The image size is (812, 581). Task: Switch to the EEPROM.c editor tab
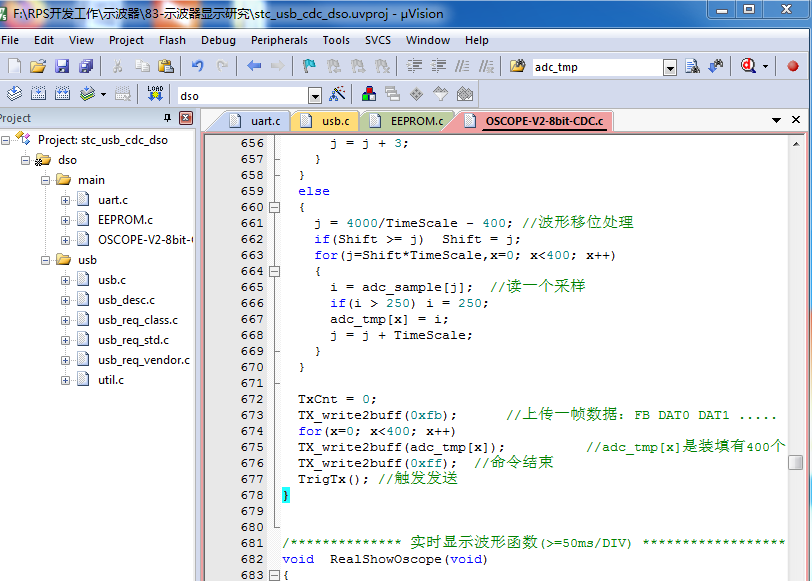coord(409,121)
